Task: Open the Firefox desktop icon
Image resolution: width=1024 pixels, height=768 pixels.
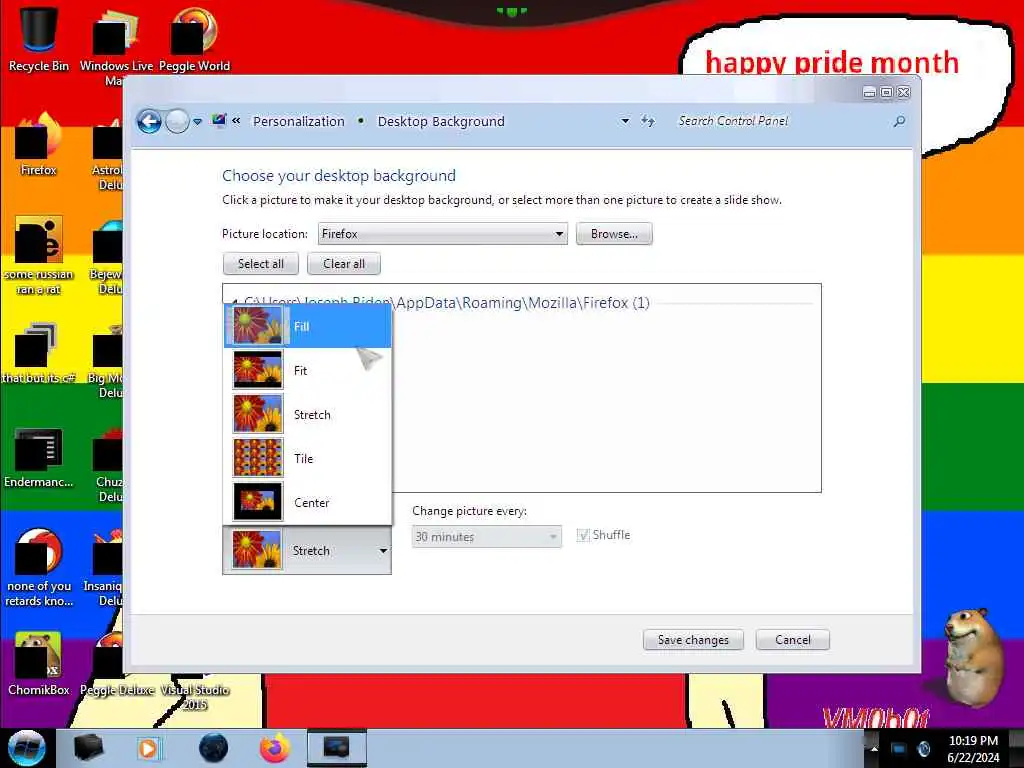Action: tap(39, 145)
